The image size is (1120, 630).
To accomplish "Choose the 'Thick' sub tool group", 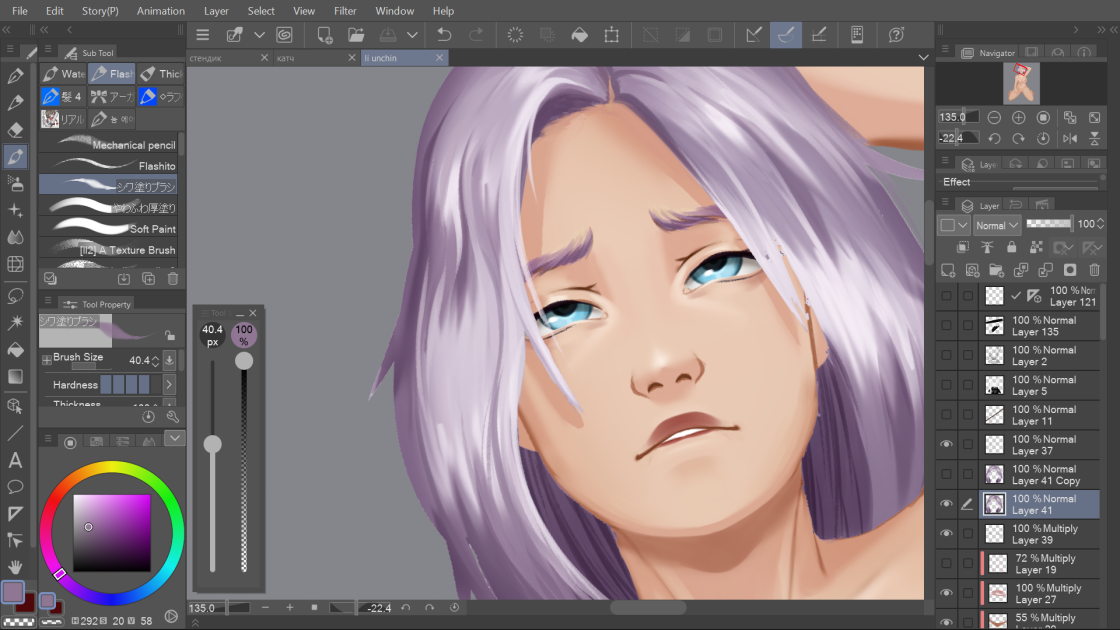I will click(x=161, y=74).
